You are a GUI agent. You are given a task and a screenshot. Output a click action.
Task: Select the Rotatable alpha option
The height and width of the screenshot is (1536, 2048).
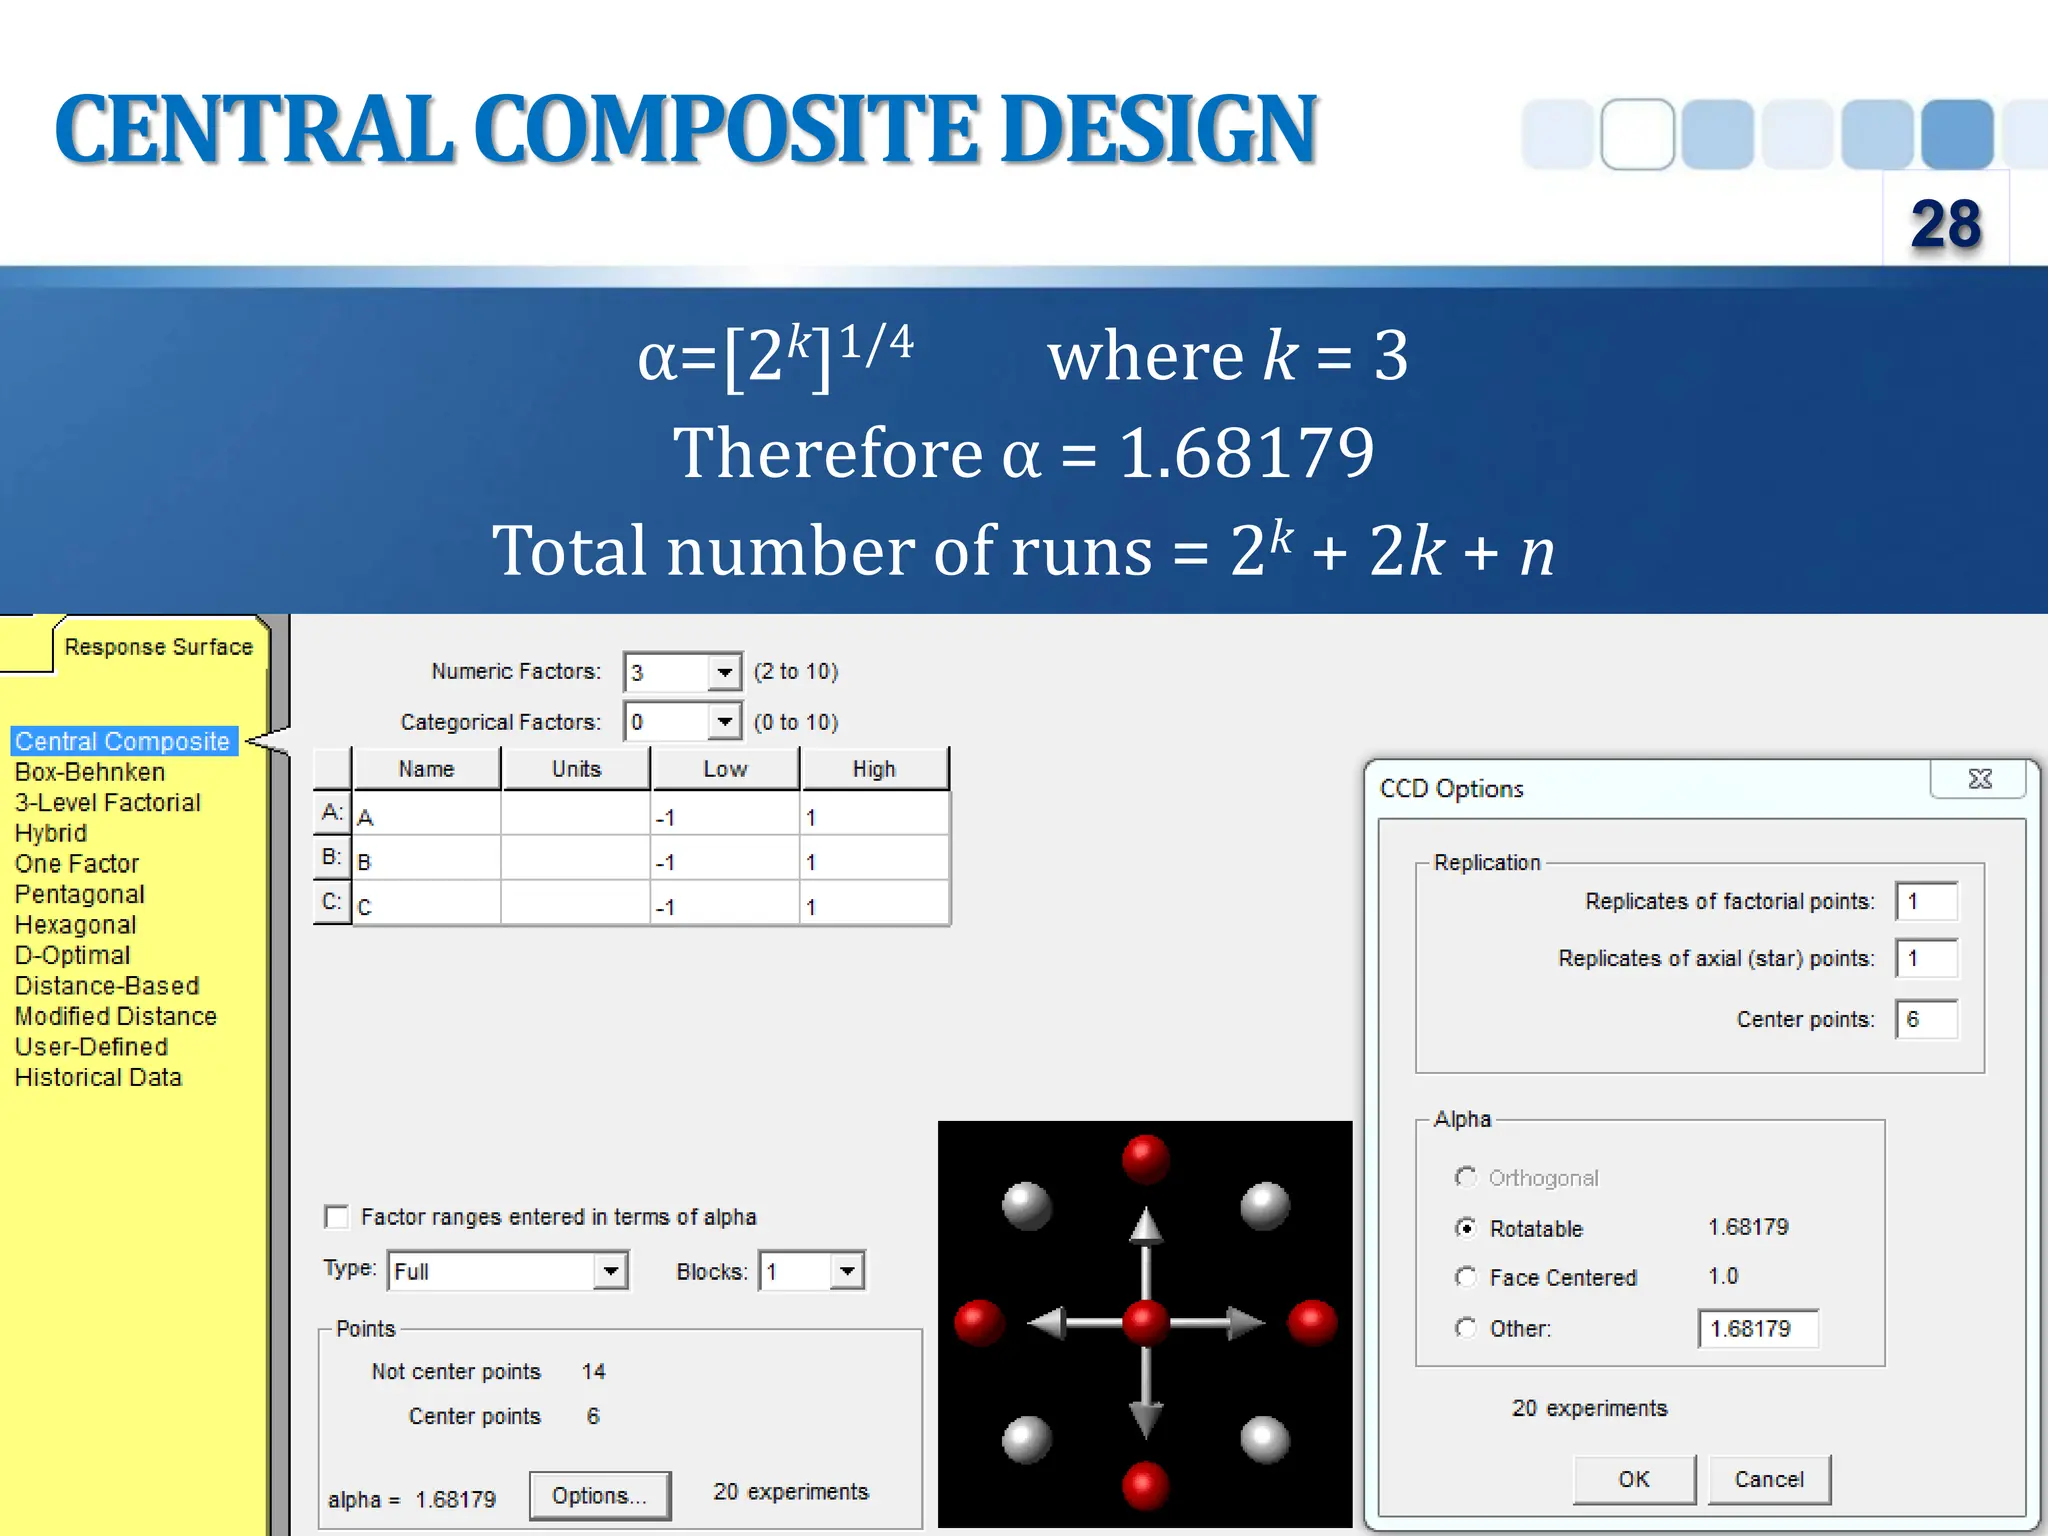[1466, 1228]
